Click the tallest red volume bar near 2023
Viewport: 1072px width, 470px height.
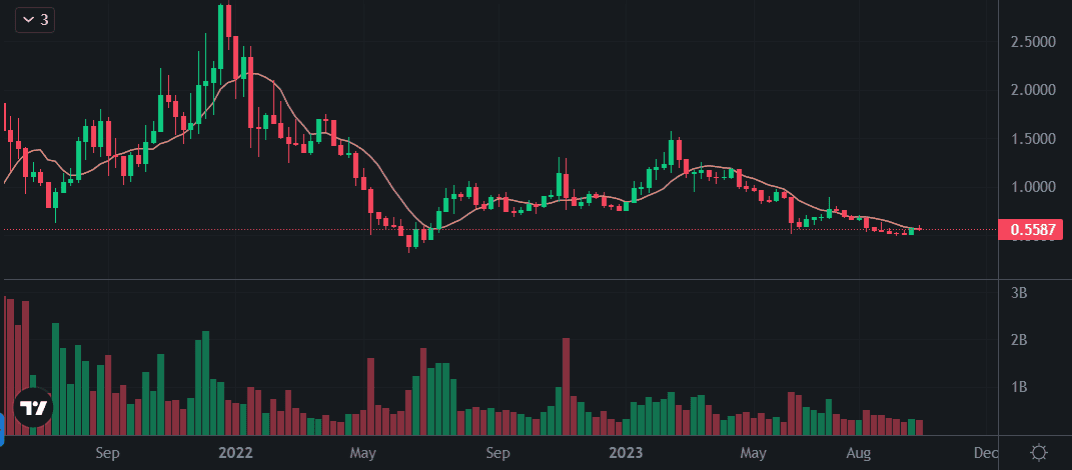click(x=566, y=386)
